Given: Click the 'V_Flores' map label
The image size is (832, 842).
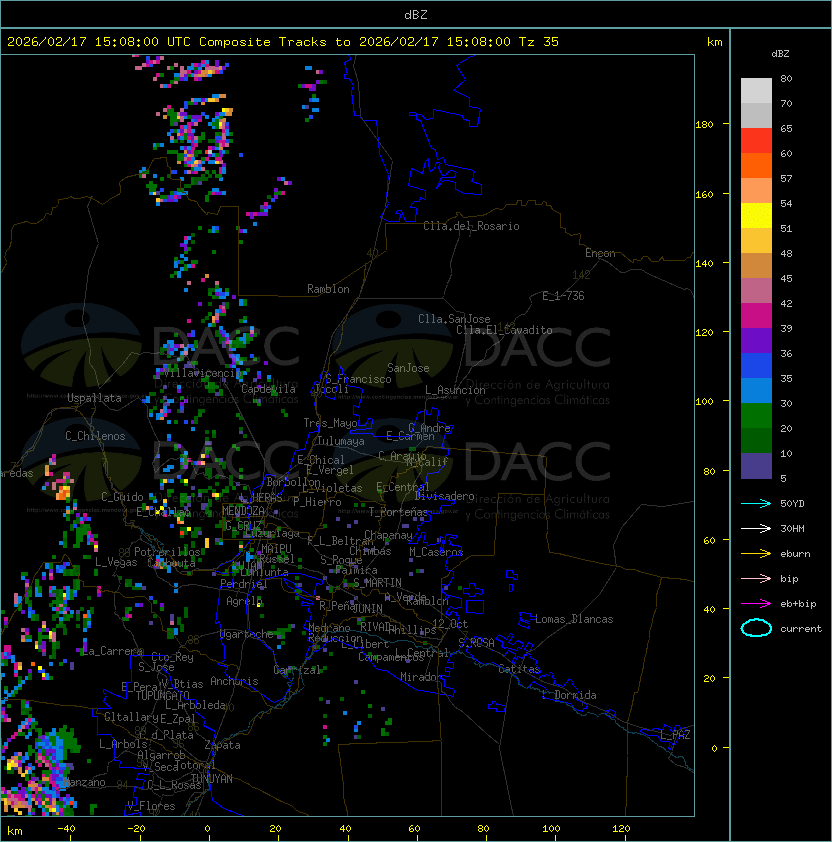Looking at the screenshot, I should pos(151,806).
